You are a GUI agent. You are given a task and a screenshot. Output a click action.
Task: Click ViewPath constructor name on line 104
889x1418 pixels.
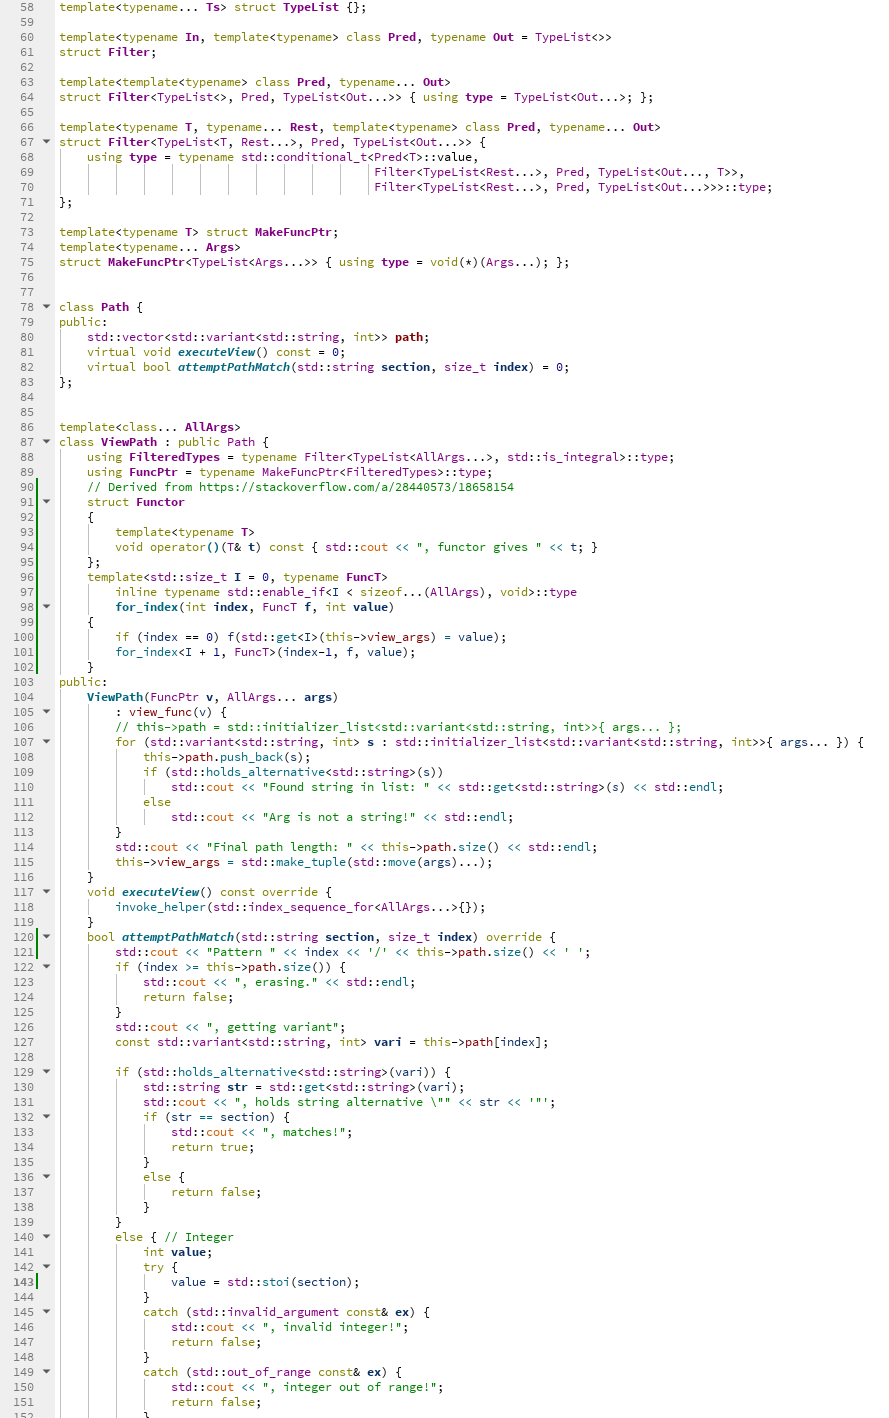[115, 697]
